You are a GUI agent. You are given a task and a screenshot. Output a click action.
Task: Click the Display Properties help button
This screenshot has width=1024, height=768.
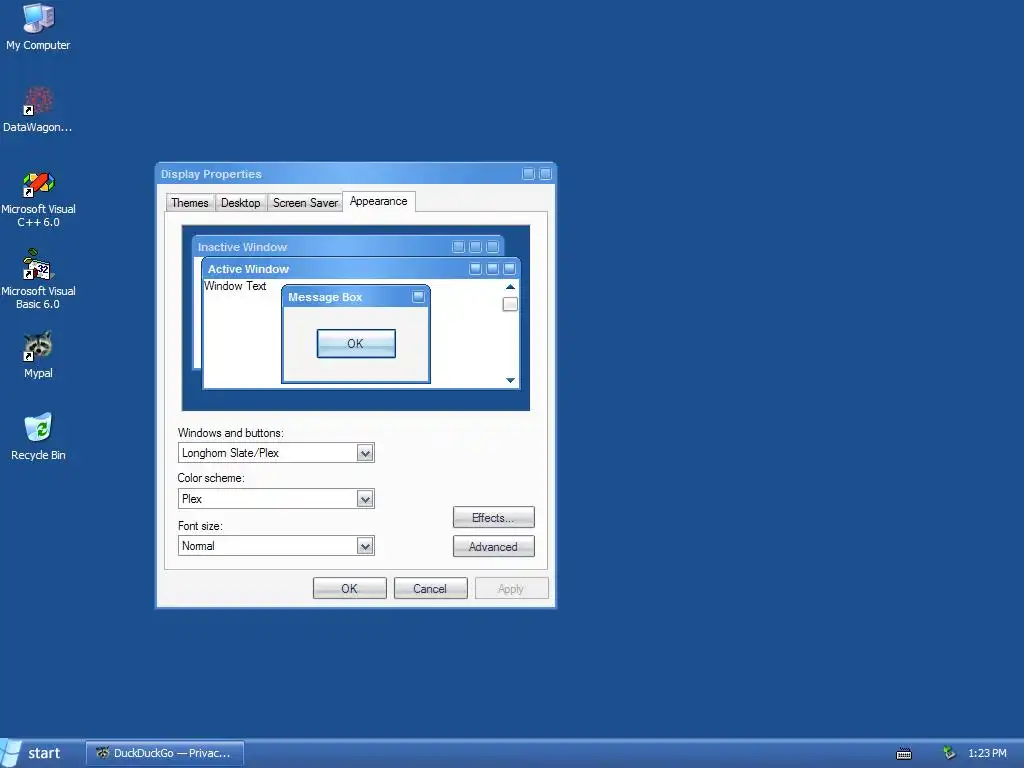click(x=528, y=174)
